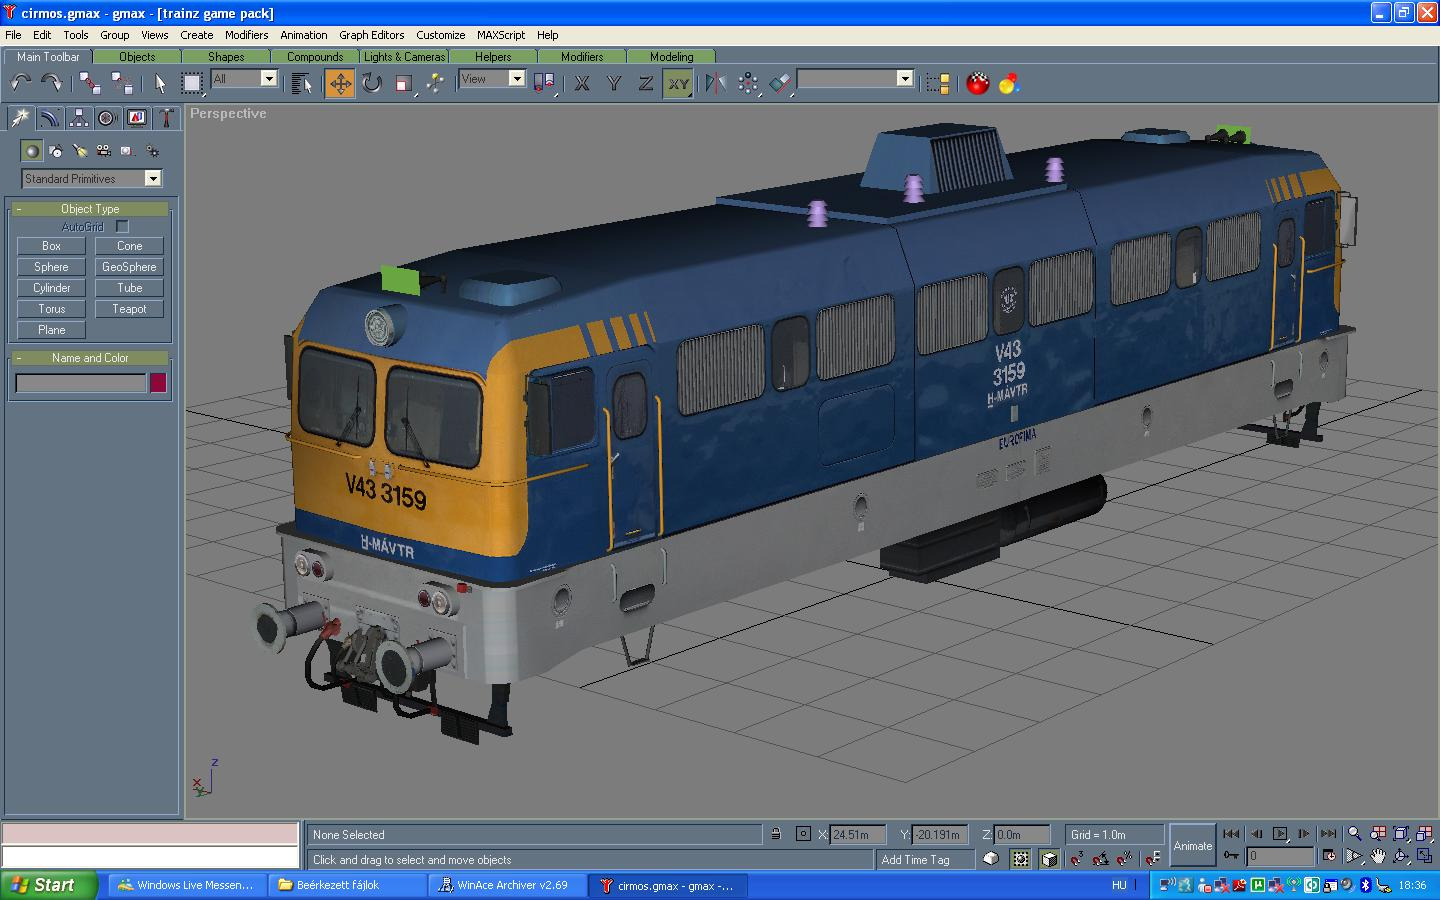Create a Teapot primitive

coord(129,309)
